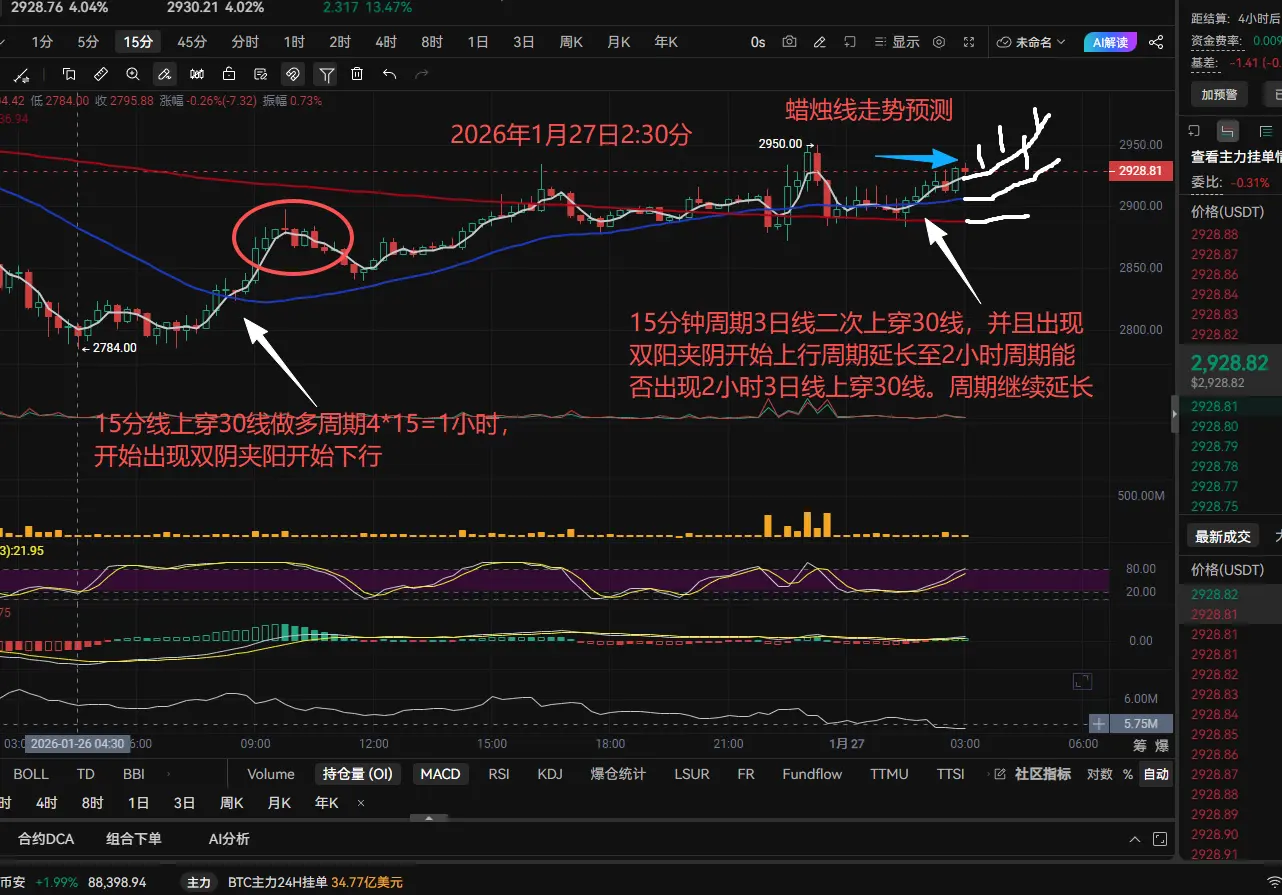Delete drawings with the trash icon
The image size is (1282, 895).
357,74
